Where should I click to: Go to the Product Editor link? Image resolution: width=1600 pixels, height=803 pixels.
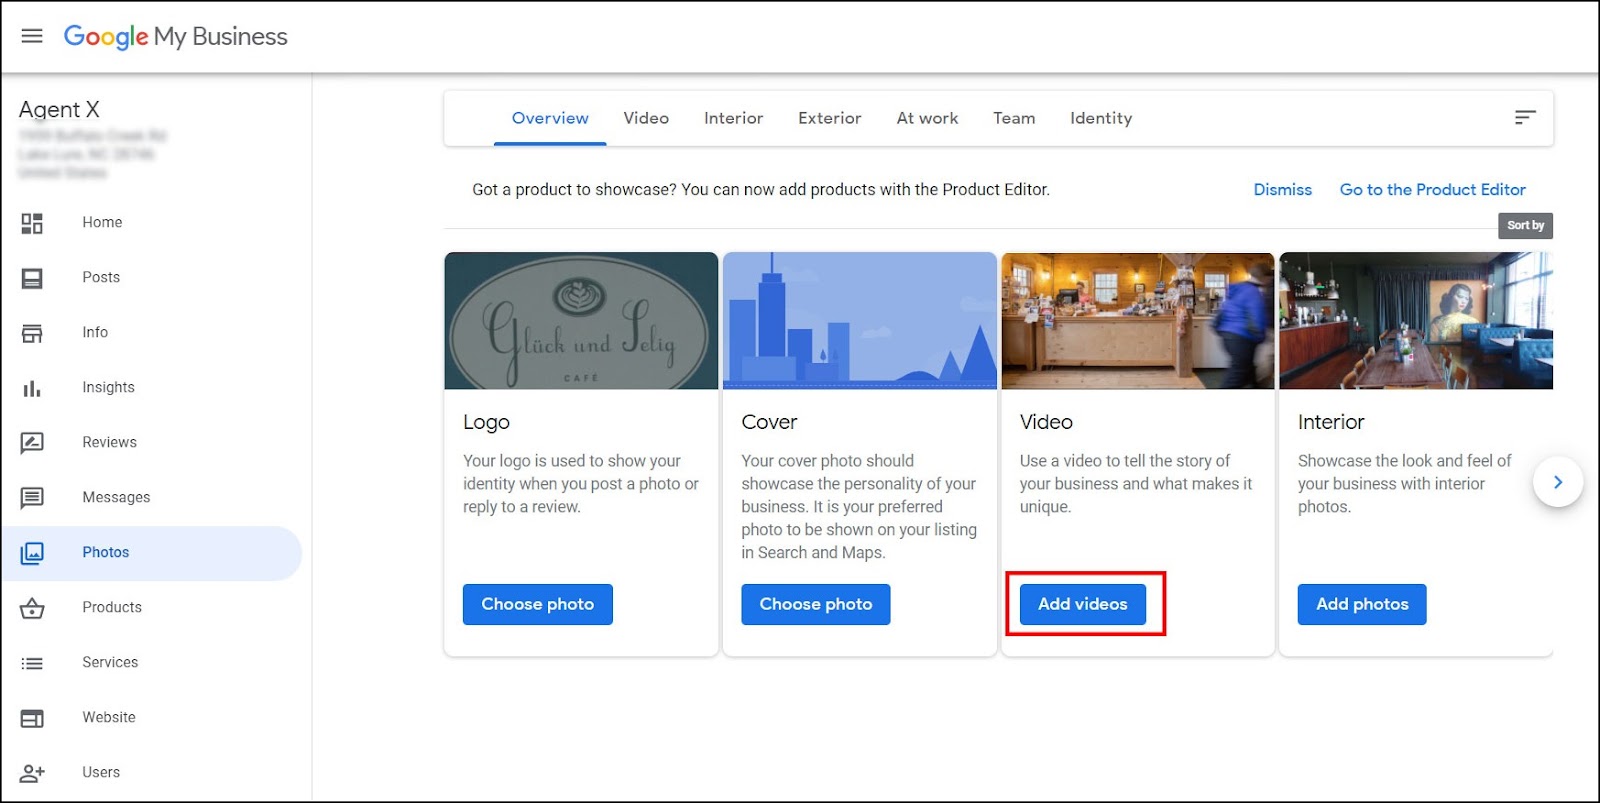coord(1432,190)
